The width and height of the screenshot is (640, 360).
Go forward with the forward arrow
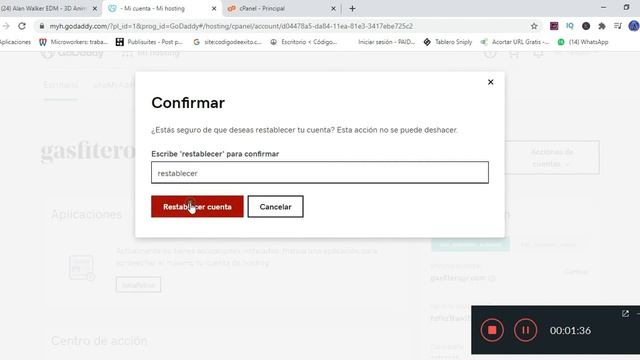tap(6, 26)
